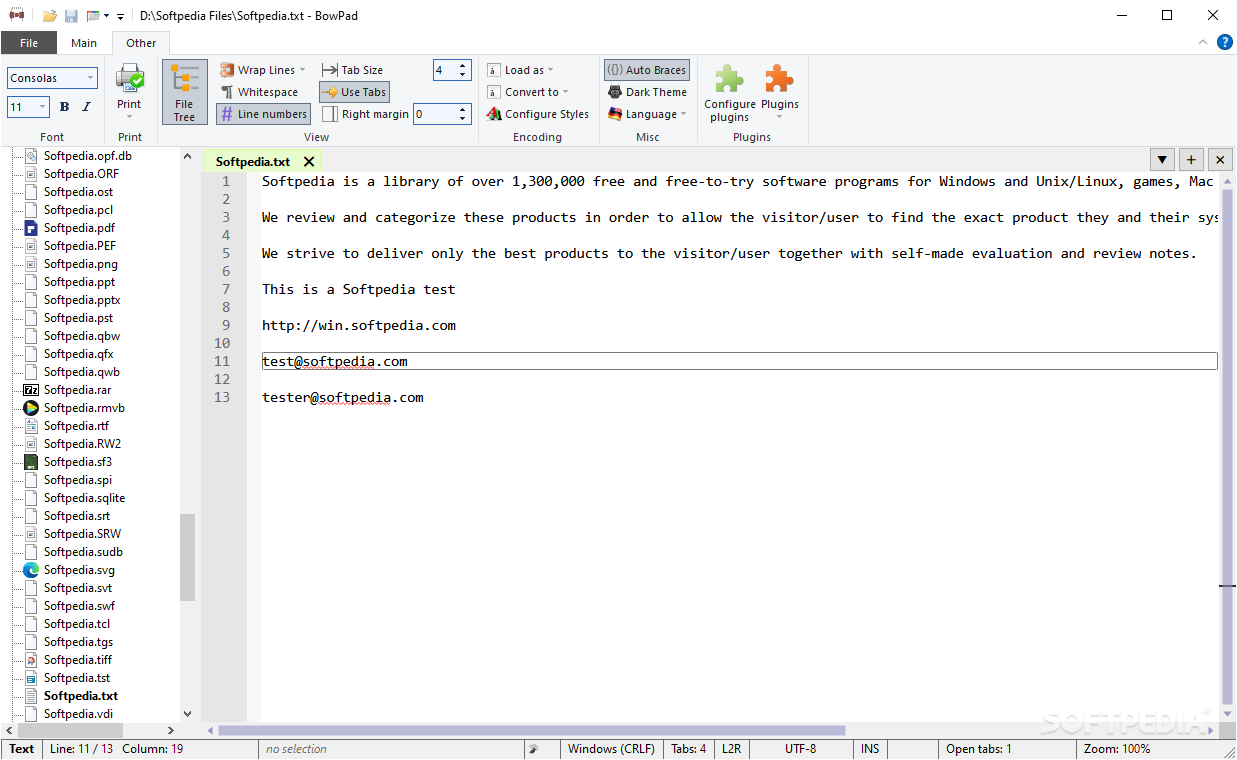The width and height of the screenshot is (1237, 760).
Task: Select Softpedia.rmvb in the file tree
Action: (84, 408)
